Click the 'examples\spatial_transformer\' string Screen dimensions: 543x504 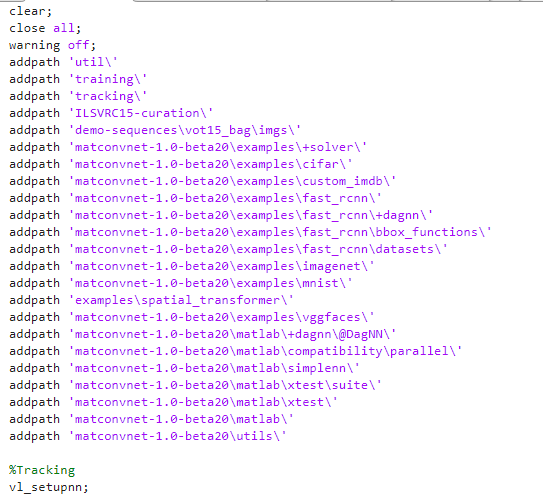[181, 300]
